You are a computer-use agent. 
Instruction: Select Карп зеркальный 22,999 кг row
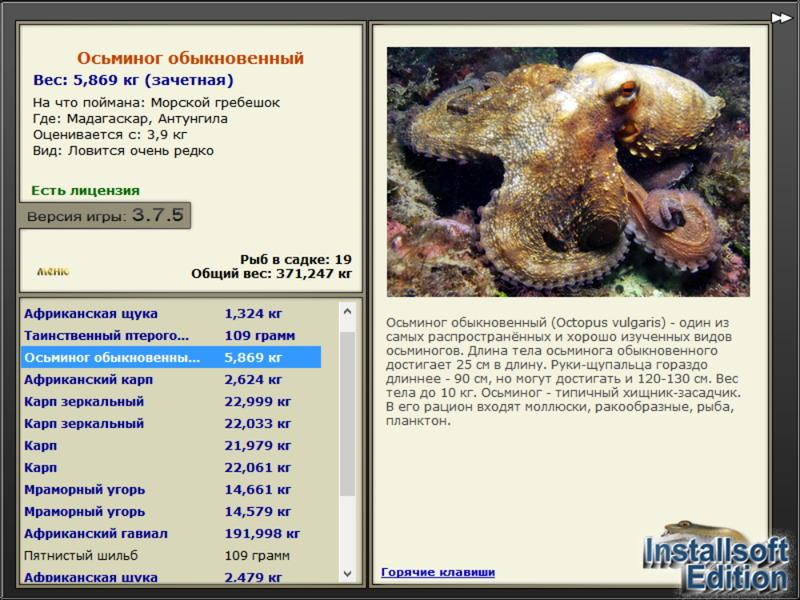click(x=171, y=402)
